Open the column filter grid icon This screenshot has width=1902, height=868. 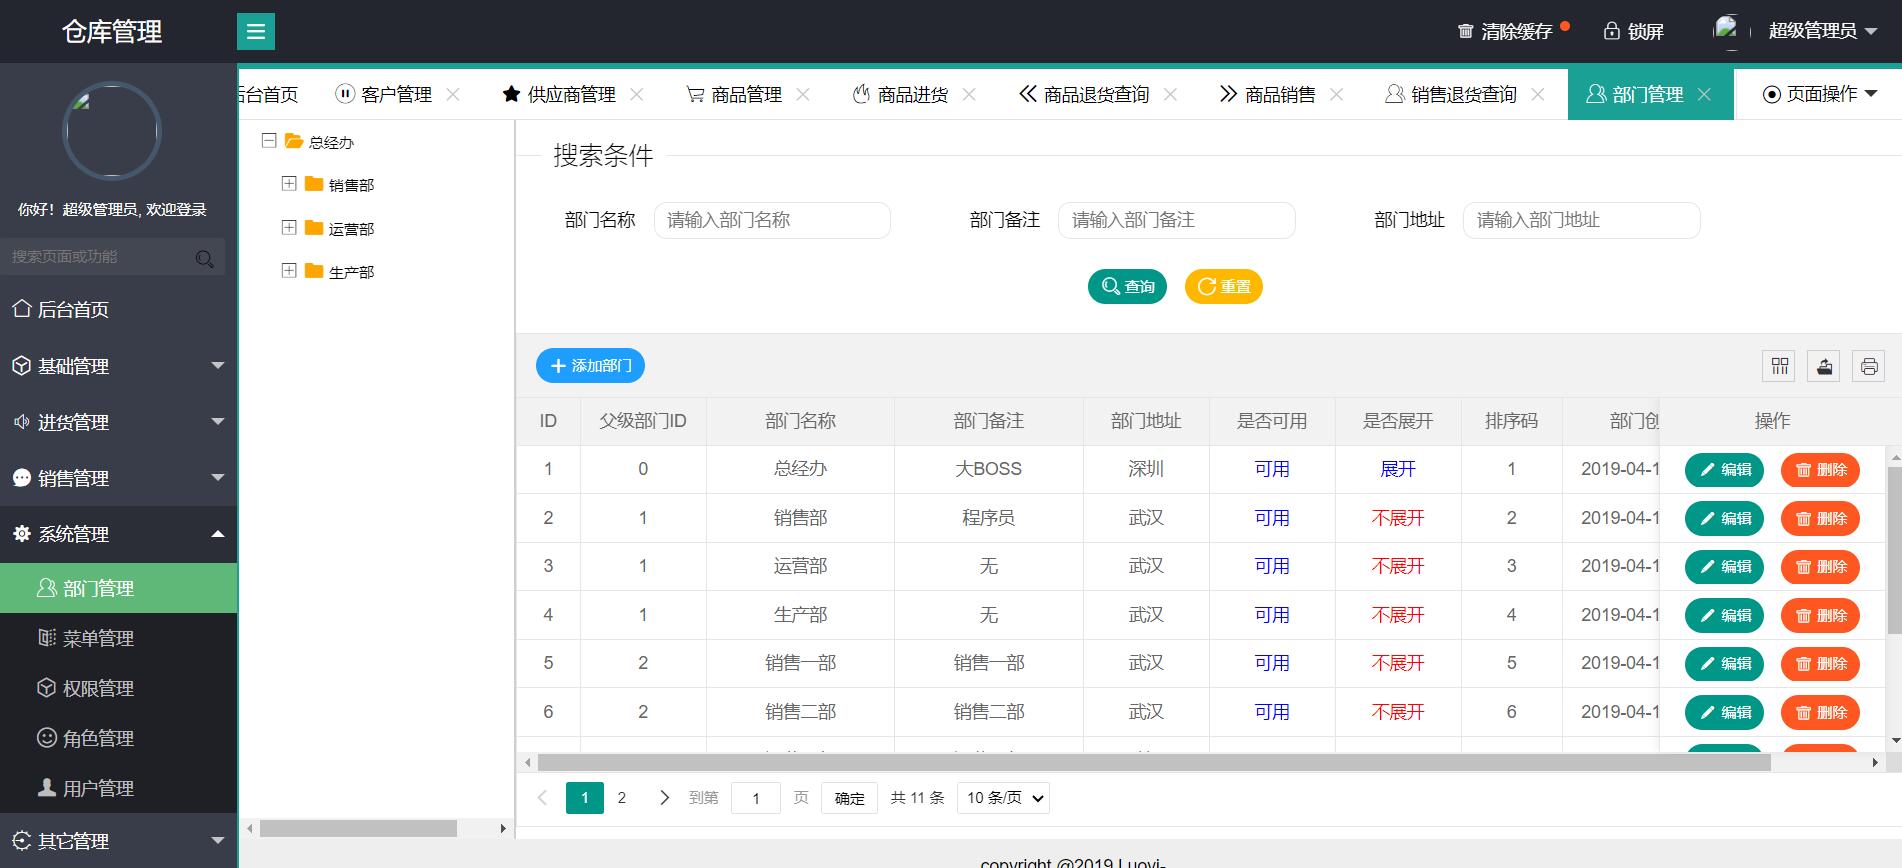click(1779, 366)
